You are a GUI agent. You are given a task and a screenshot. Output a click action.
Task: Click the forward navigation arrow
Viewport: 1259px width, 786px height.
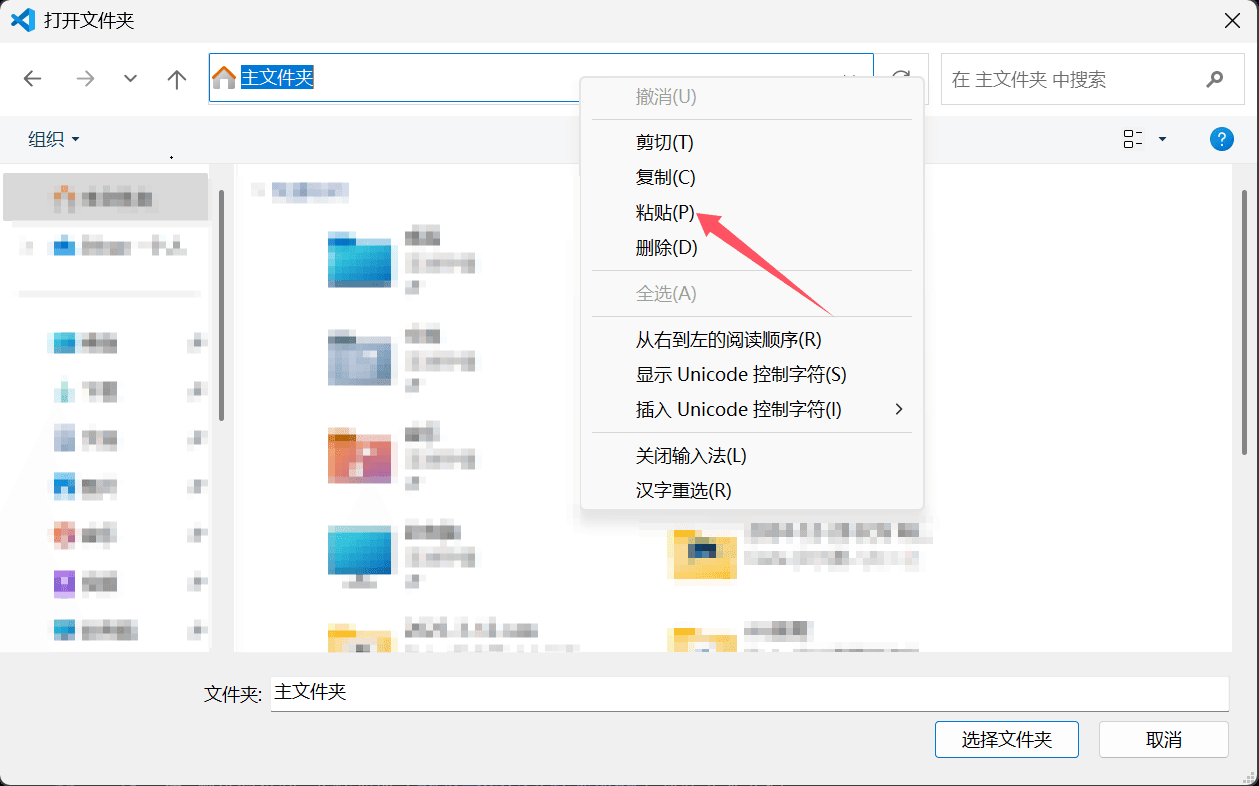tap(85, 79)
